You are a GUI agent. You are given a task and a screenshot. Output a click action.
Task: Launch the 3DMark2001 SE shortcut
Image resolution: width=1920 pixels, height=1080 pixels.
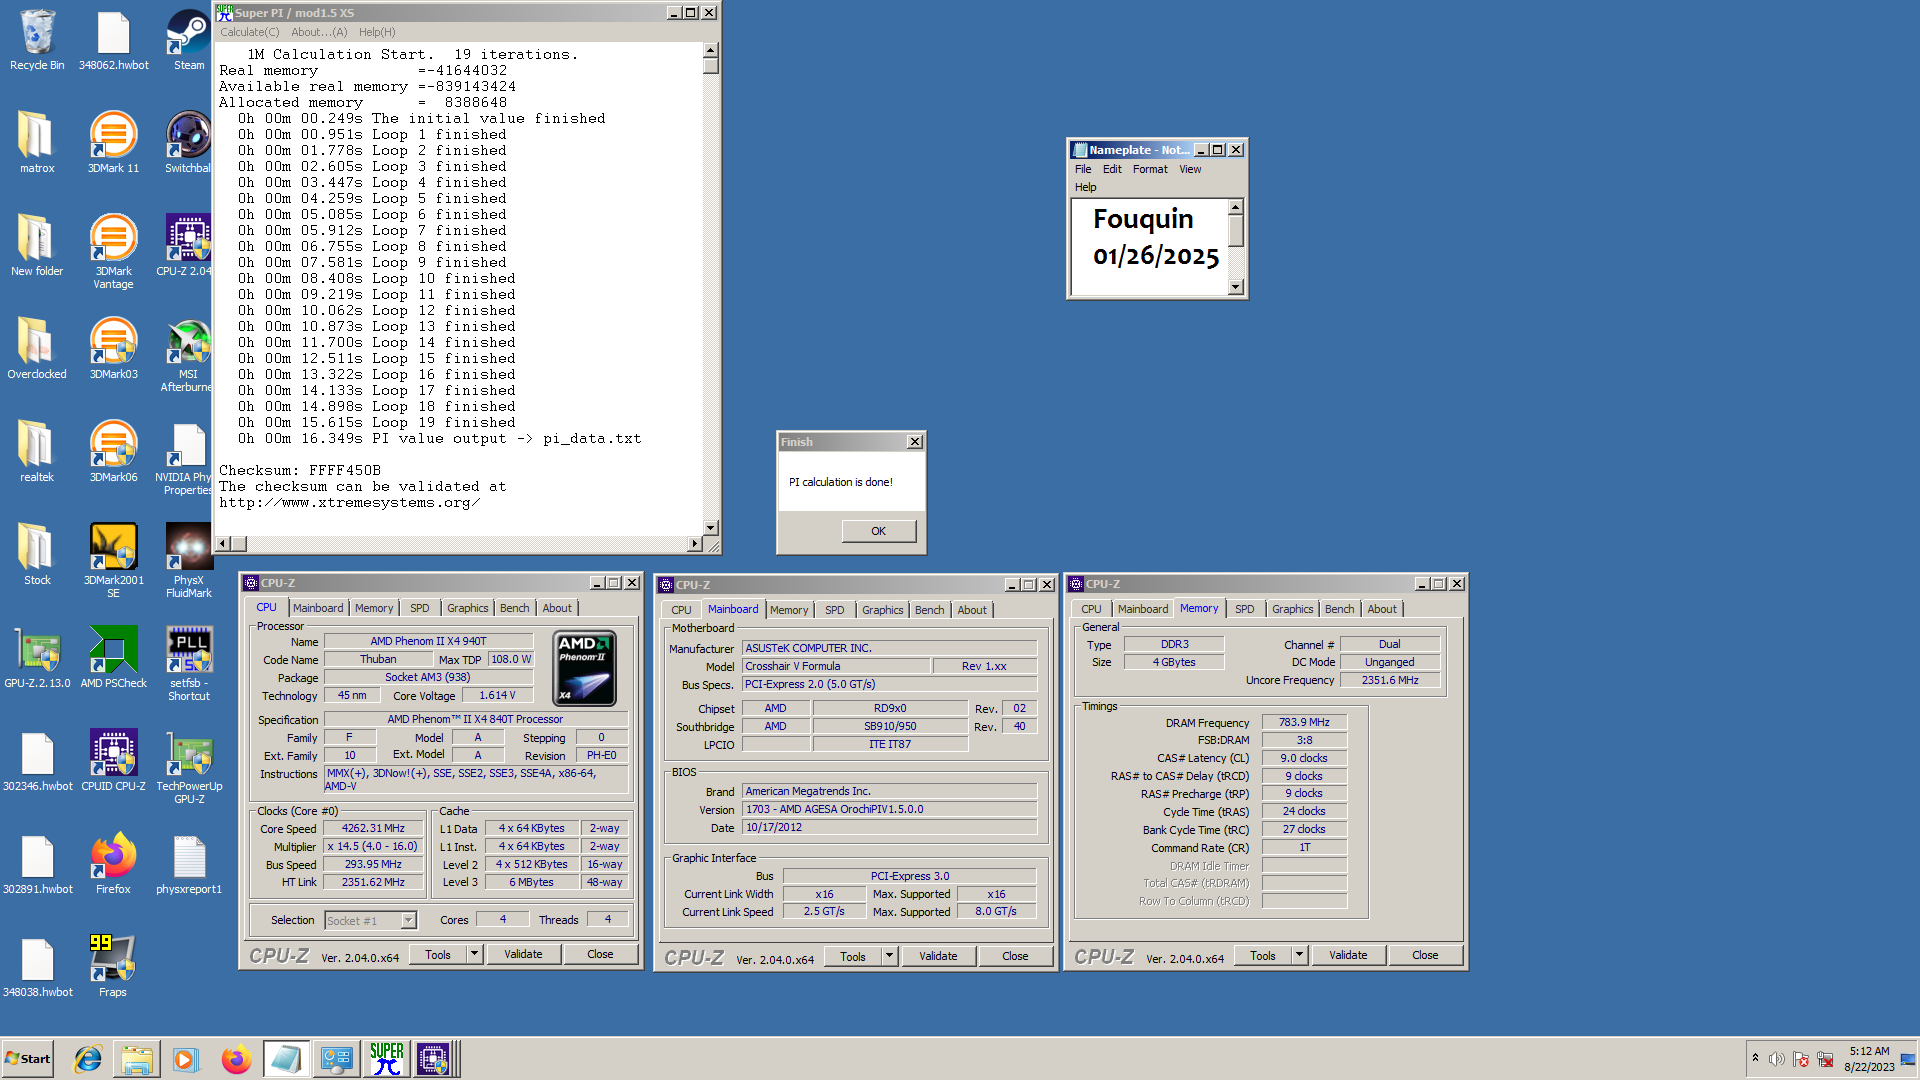pos(113,560)
